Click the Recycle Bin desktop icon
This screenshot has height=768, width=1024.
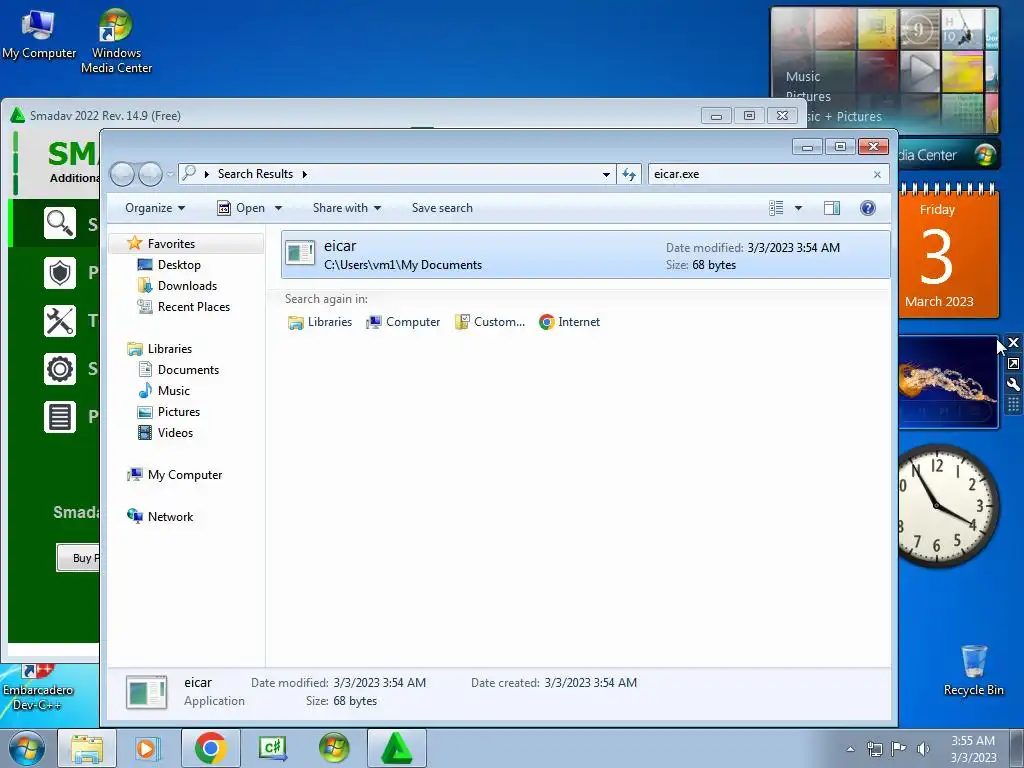(x=974, y=671)
